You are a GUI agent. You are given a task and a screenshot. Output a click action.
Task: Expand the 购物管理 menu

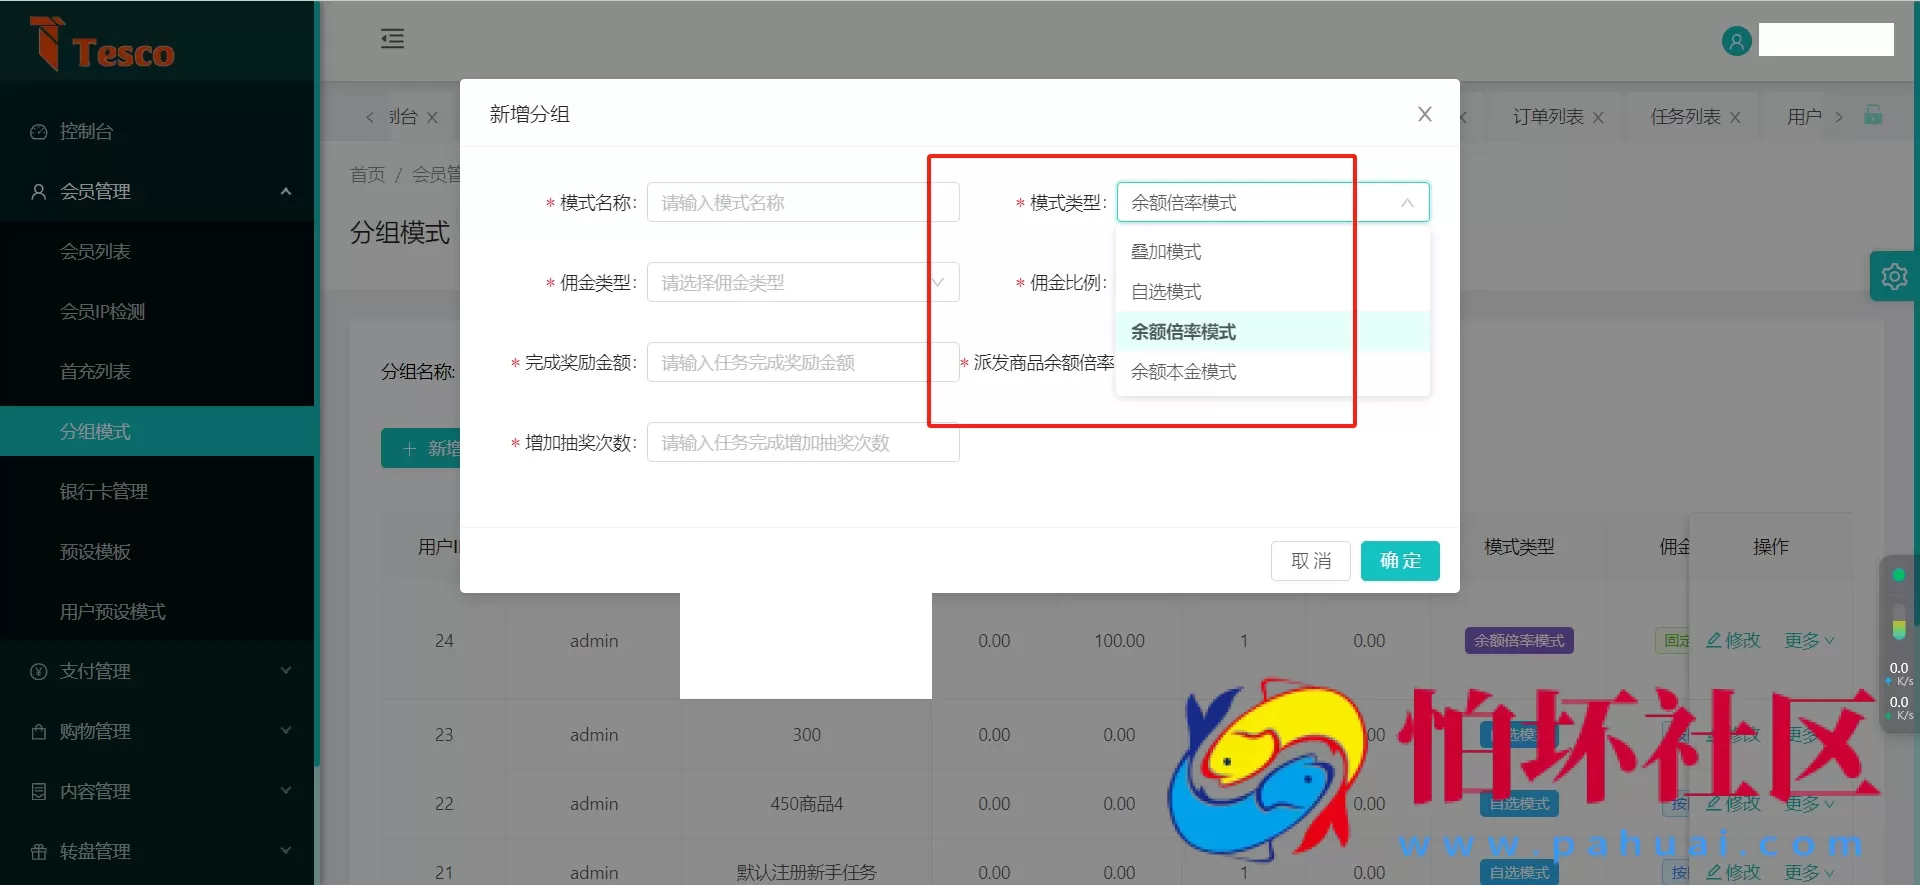157,731
